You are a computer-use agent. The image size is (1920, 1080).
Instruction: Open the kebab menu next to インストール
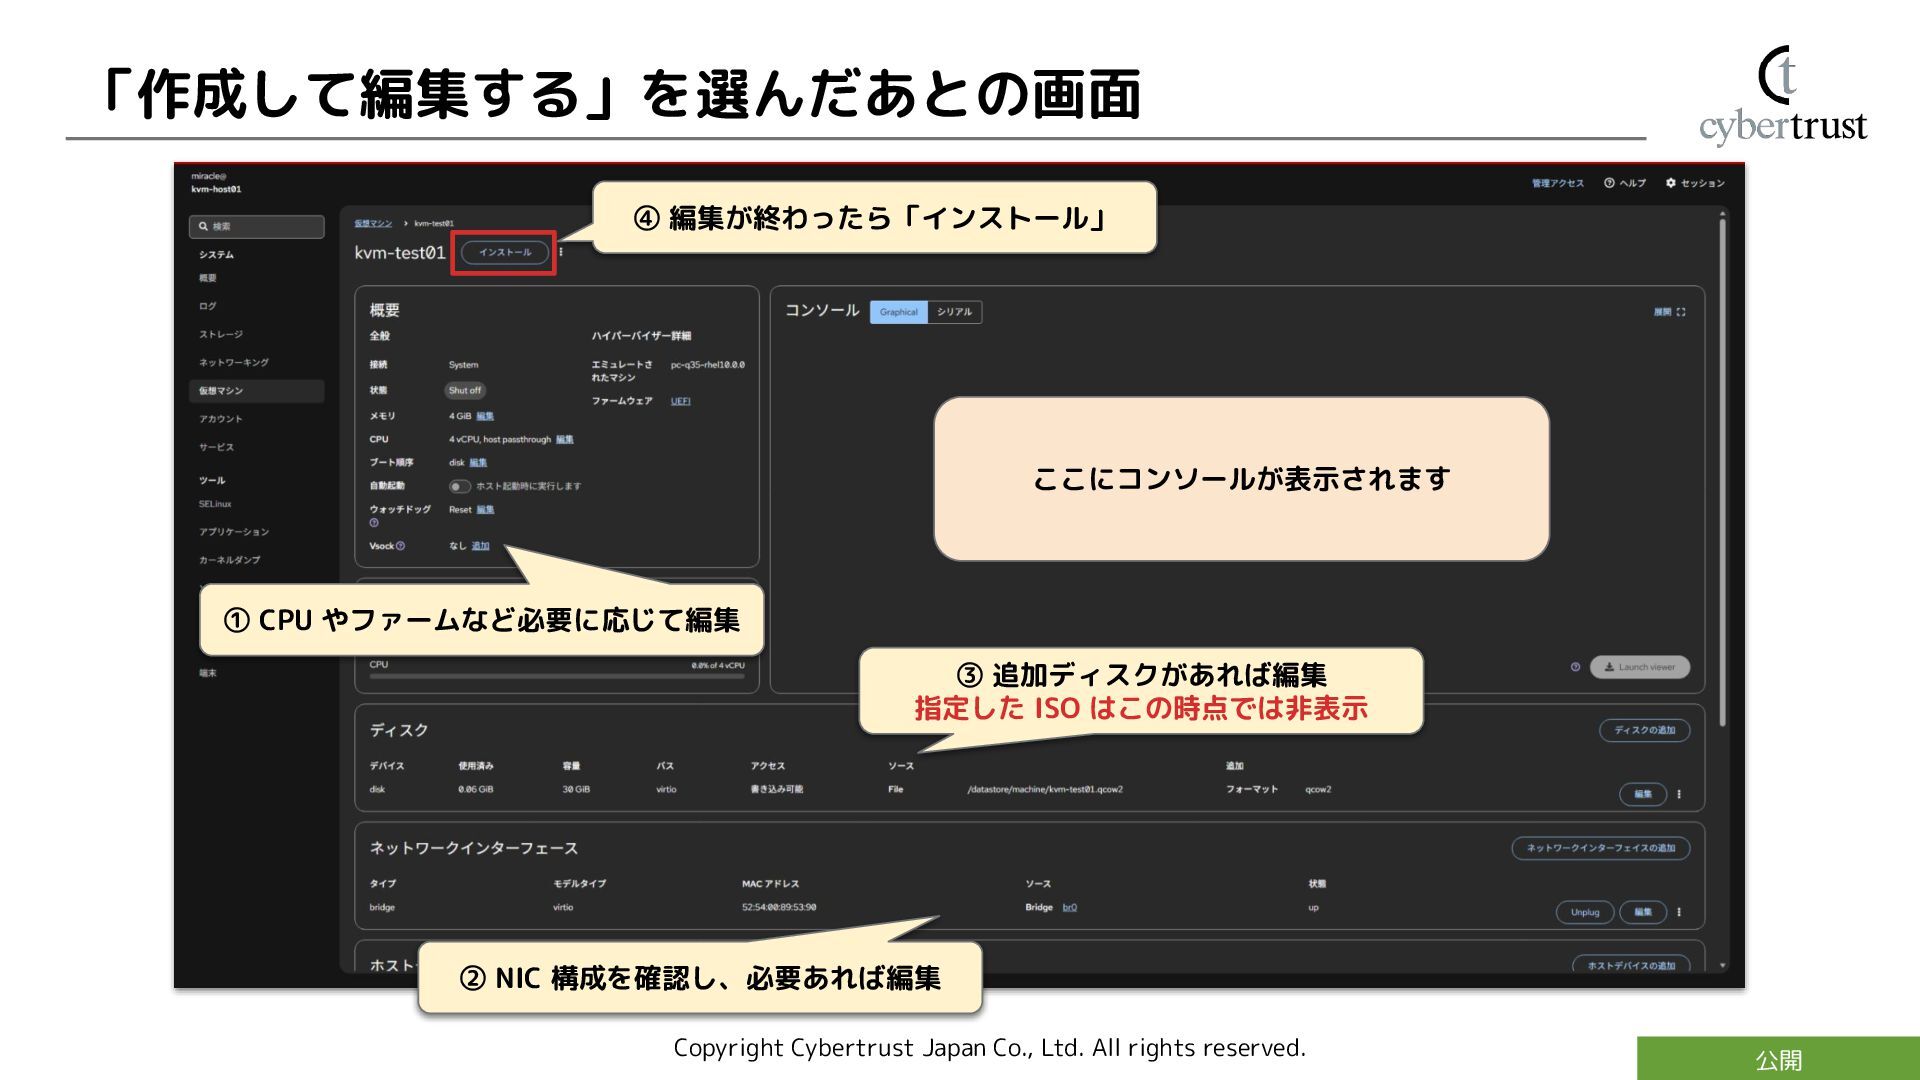pyautogui.click(x=561, y=252)
